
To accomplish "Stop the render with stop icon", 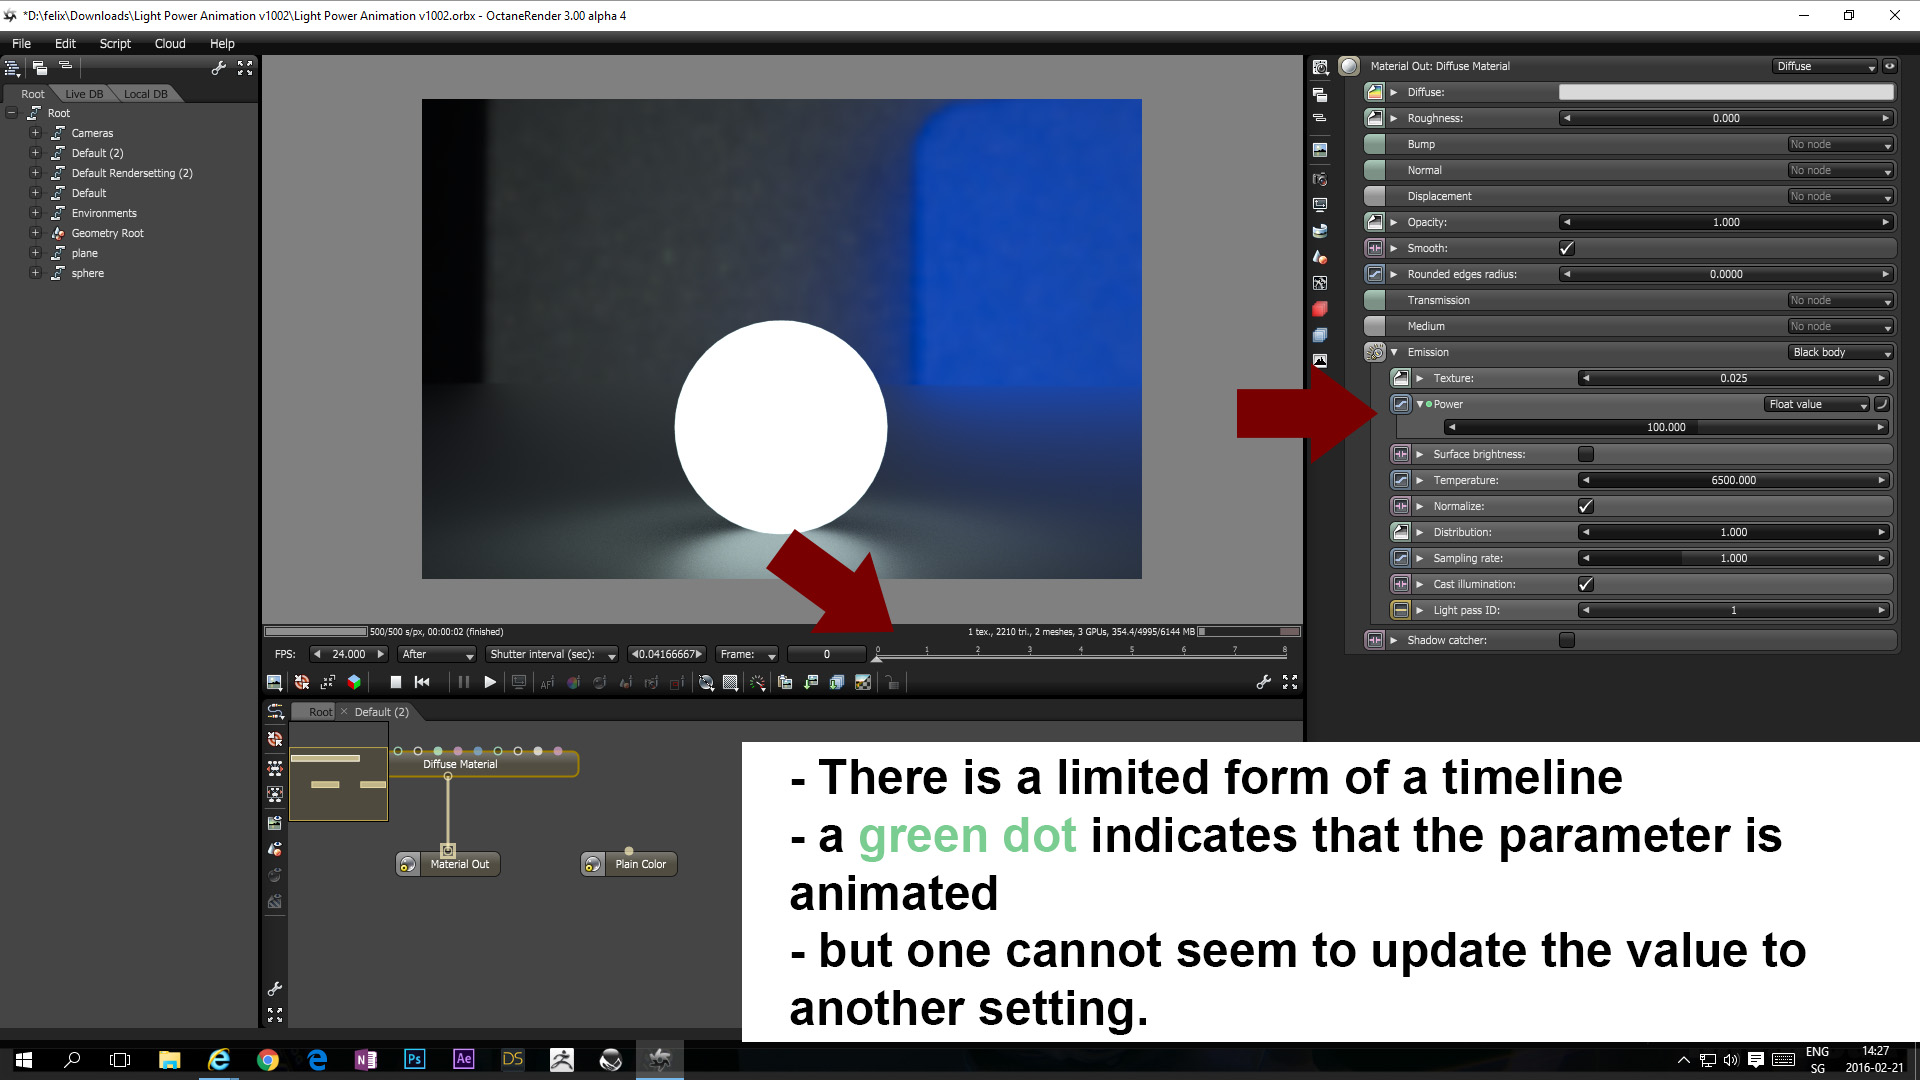I will click(x=396, y=682).
